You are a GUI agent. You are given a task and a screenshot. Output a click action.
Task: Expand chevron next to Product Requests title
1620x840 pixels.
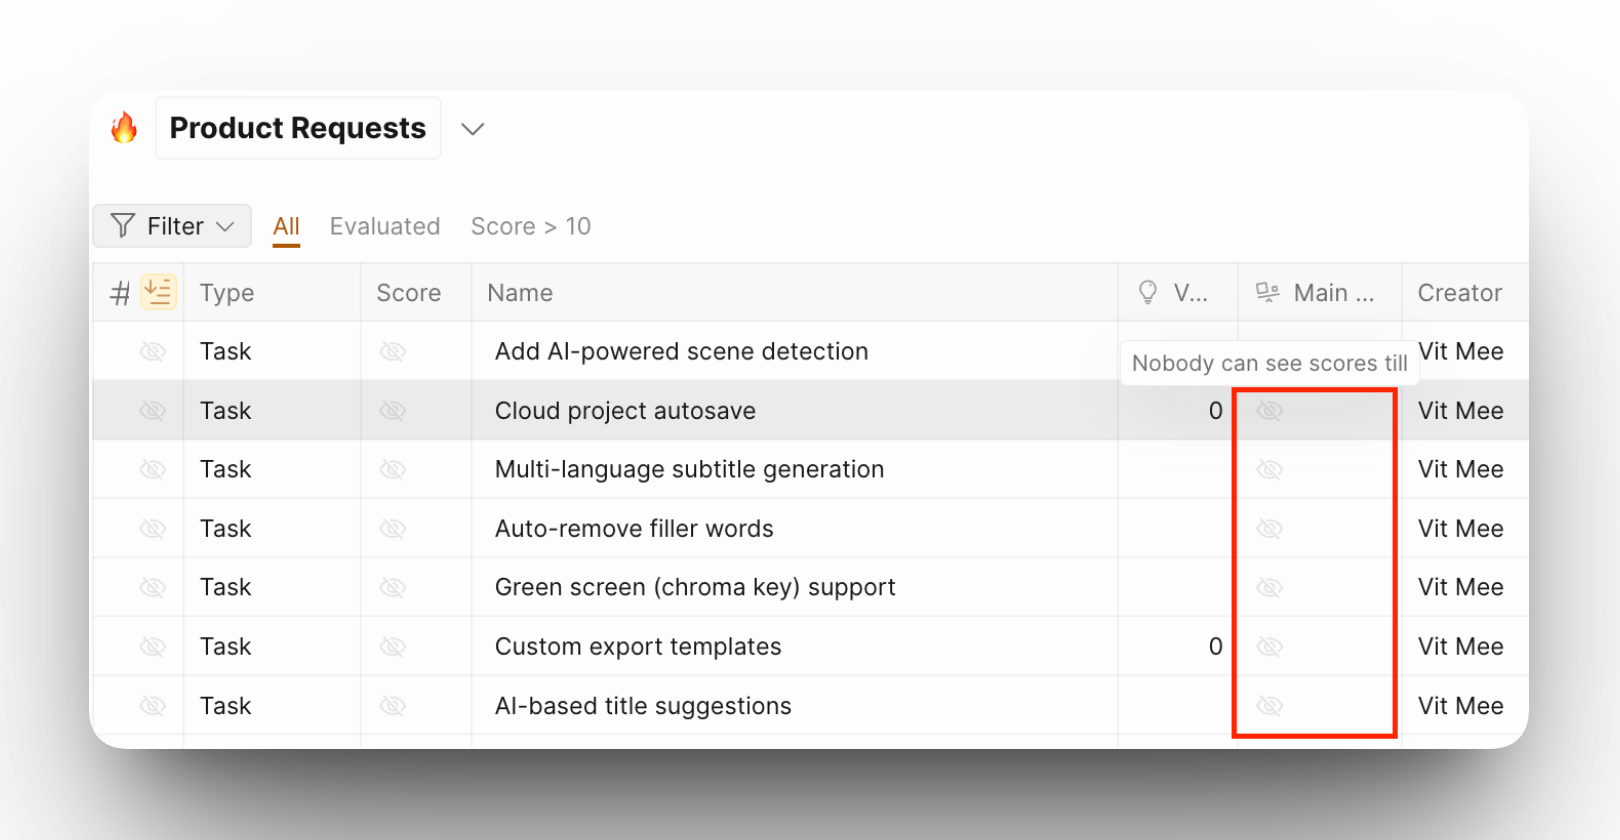[x=473, y=129]
